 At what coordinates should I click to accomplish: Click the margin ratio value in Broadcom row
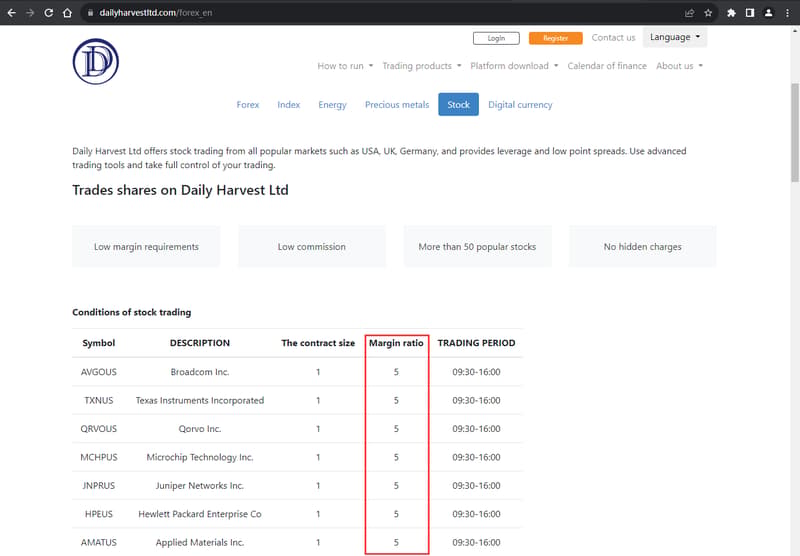(396, 372)
